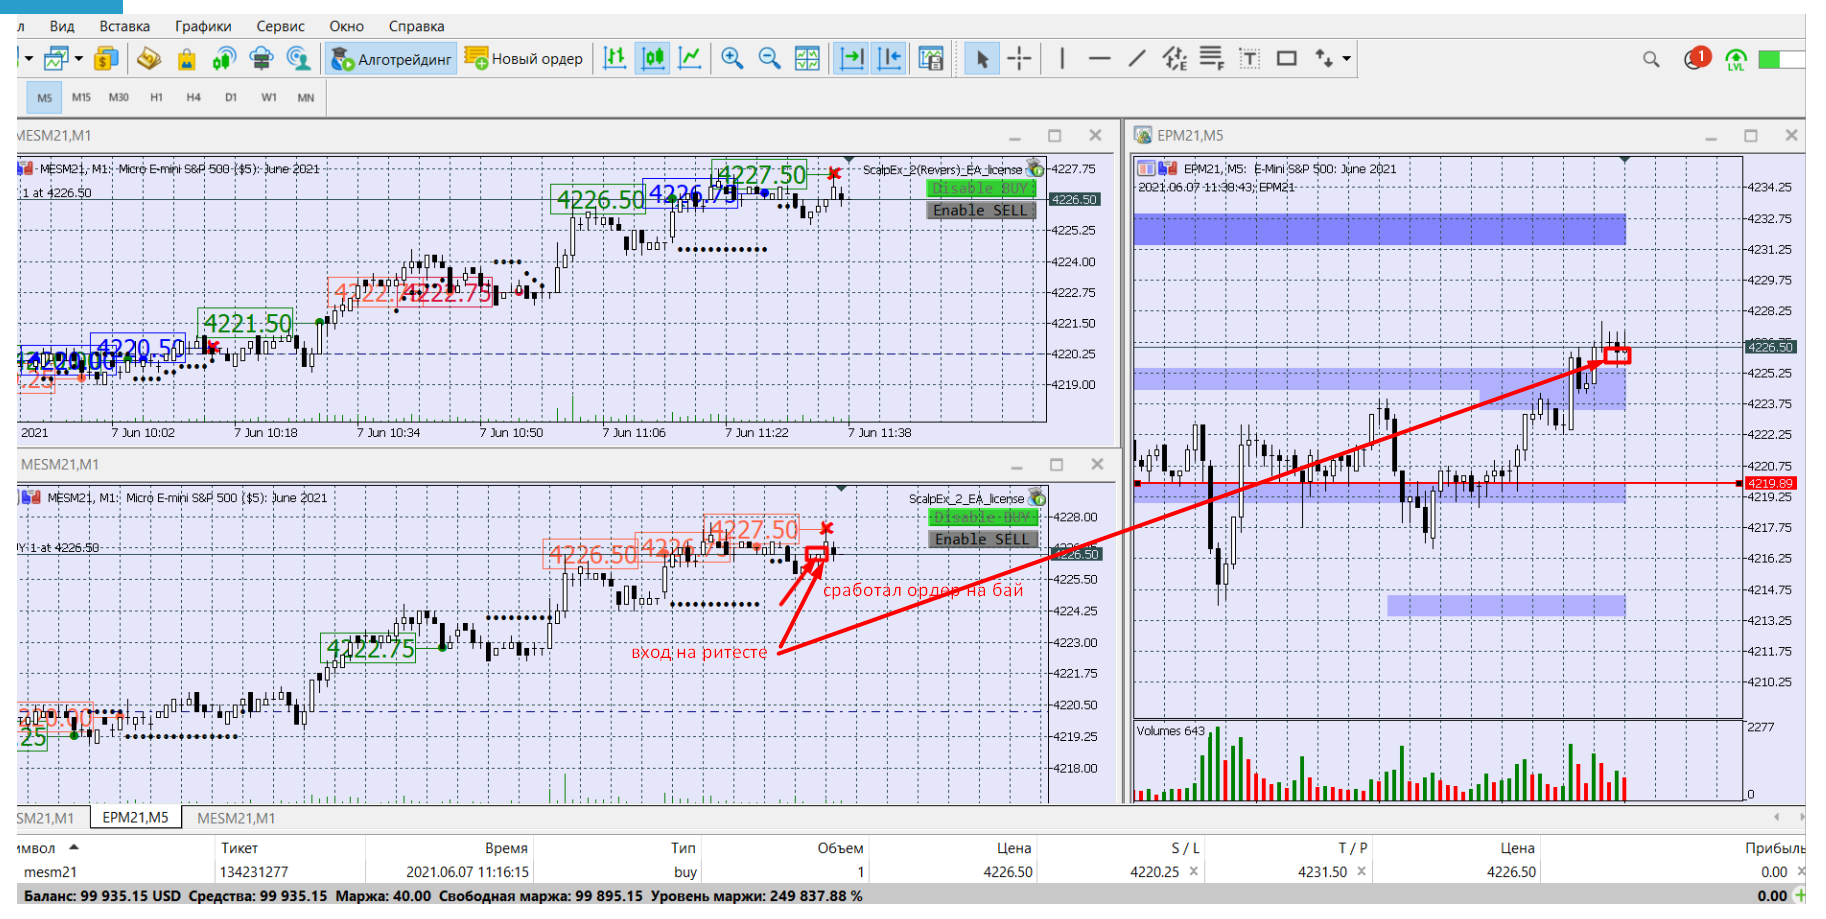
Task: Draw a horizontal line on chart
Action: click(1099, 59)
